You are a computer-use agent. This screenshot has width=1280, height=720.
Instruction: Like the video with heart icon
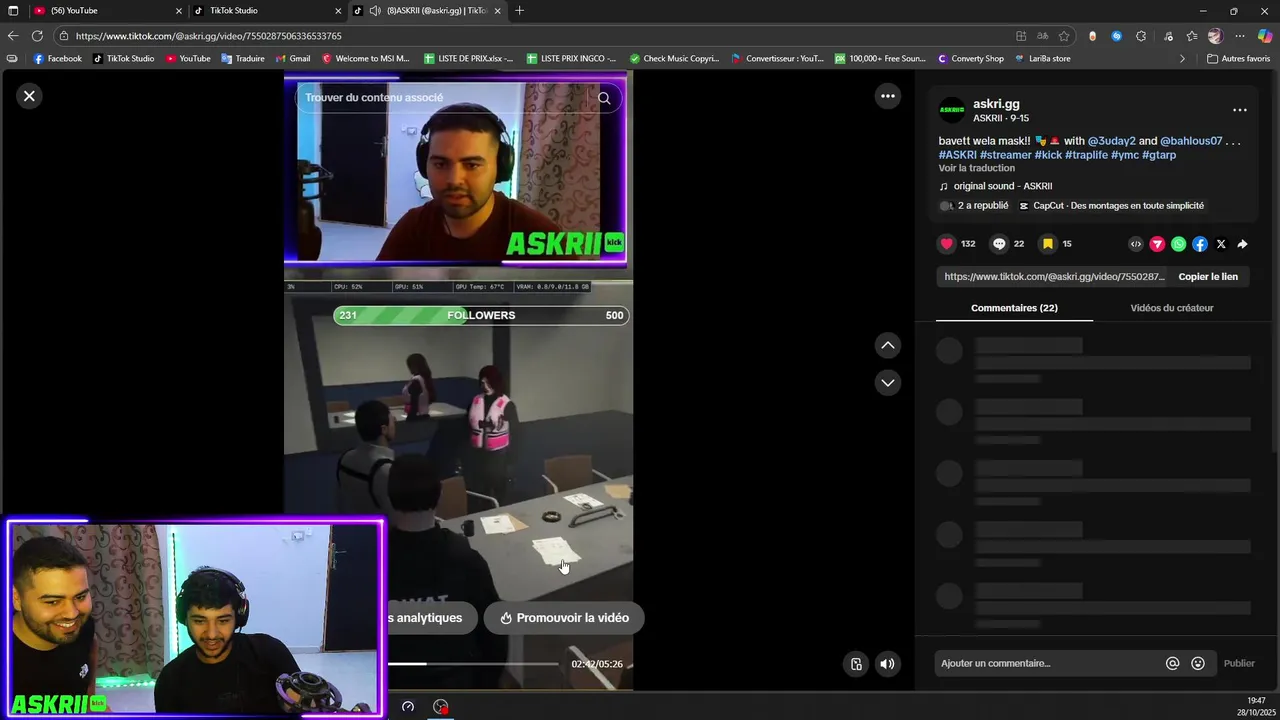pos(946,244)
